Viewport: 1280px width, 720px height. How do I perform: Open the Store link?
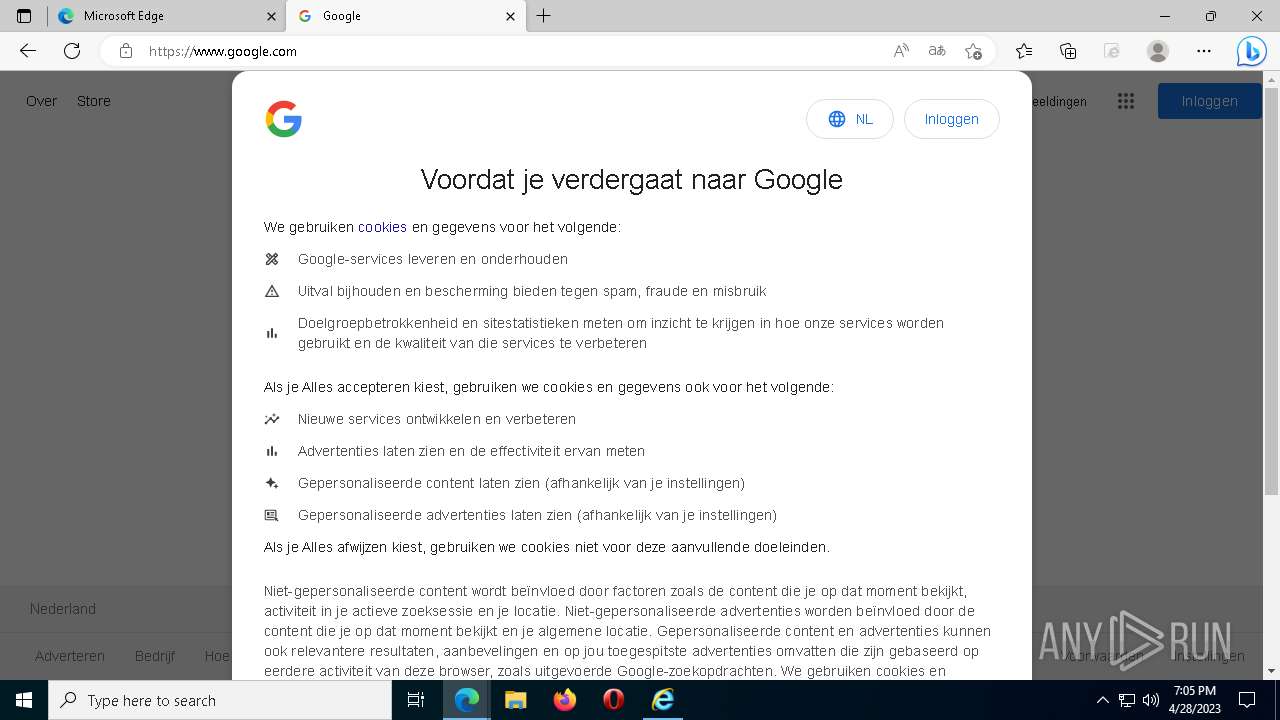point(94,101)
